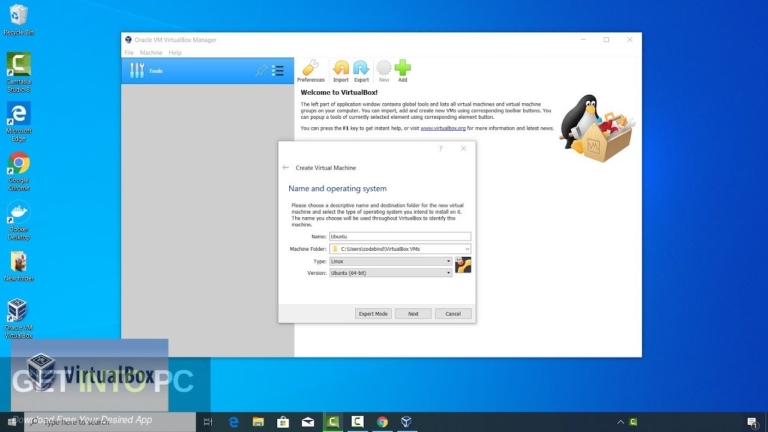768x432 pixels.
Task: Open the New folder desktop icon
Action: point(19,266)
